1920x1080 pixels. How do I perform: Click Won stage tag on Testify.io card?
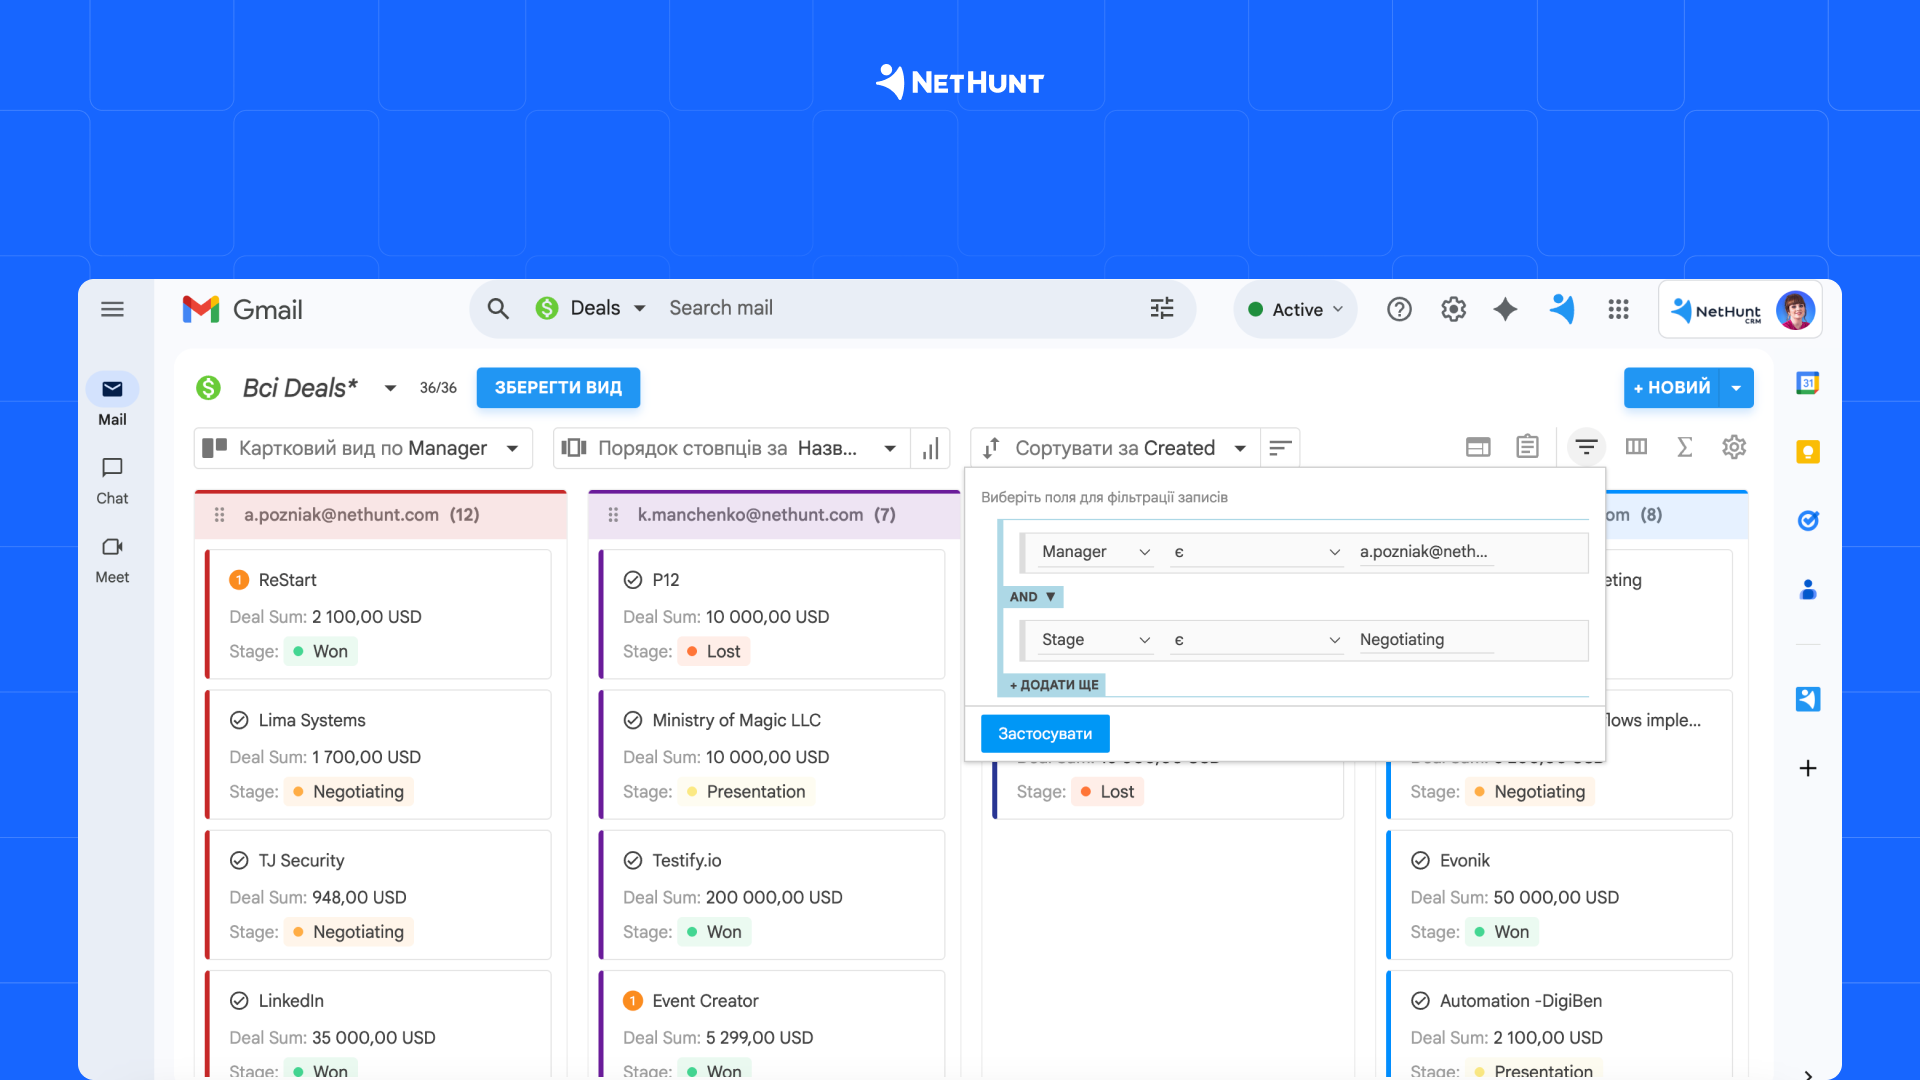pyautogui.click(x=714, y=932)
